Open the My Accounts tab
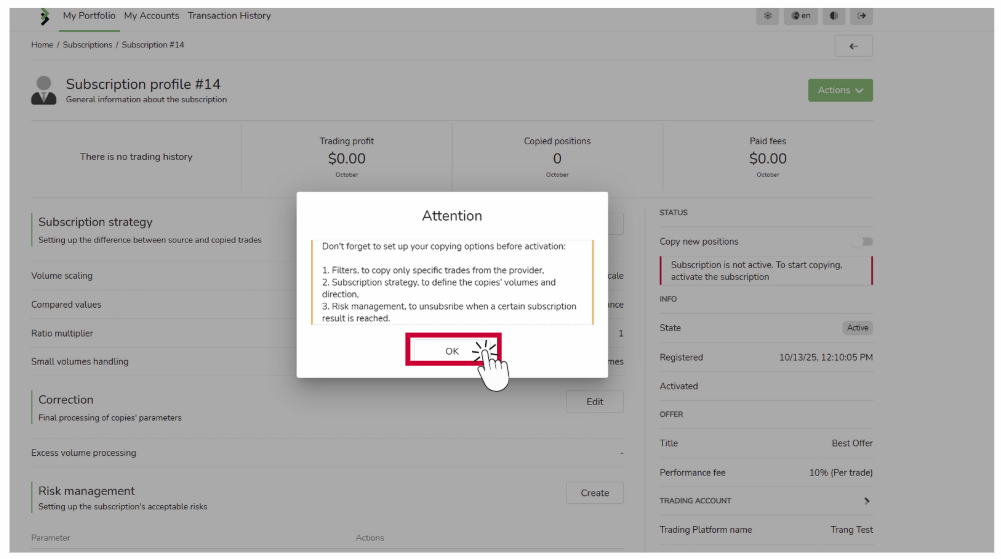The image size is (1001, 559). [x=152, y=16]
